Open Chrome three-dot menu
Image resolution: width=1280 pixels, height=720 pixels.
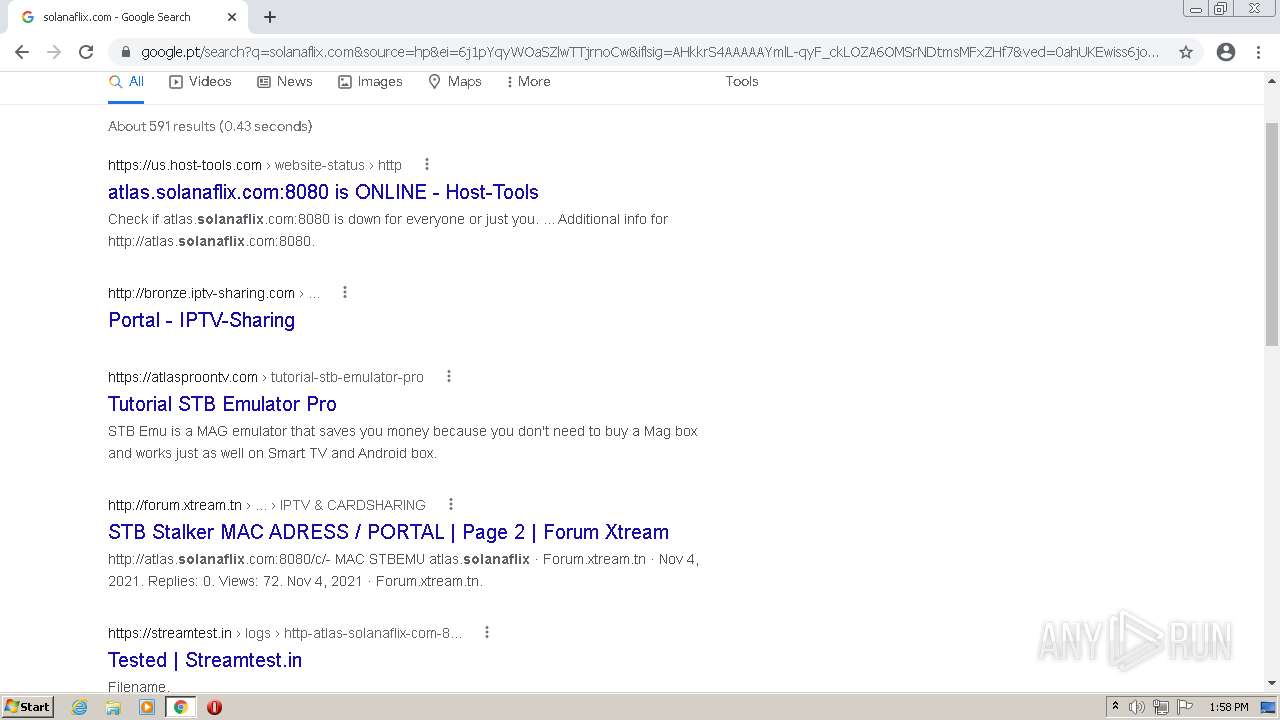[x=1258, y=52]
